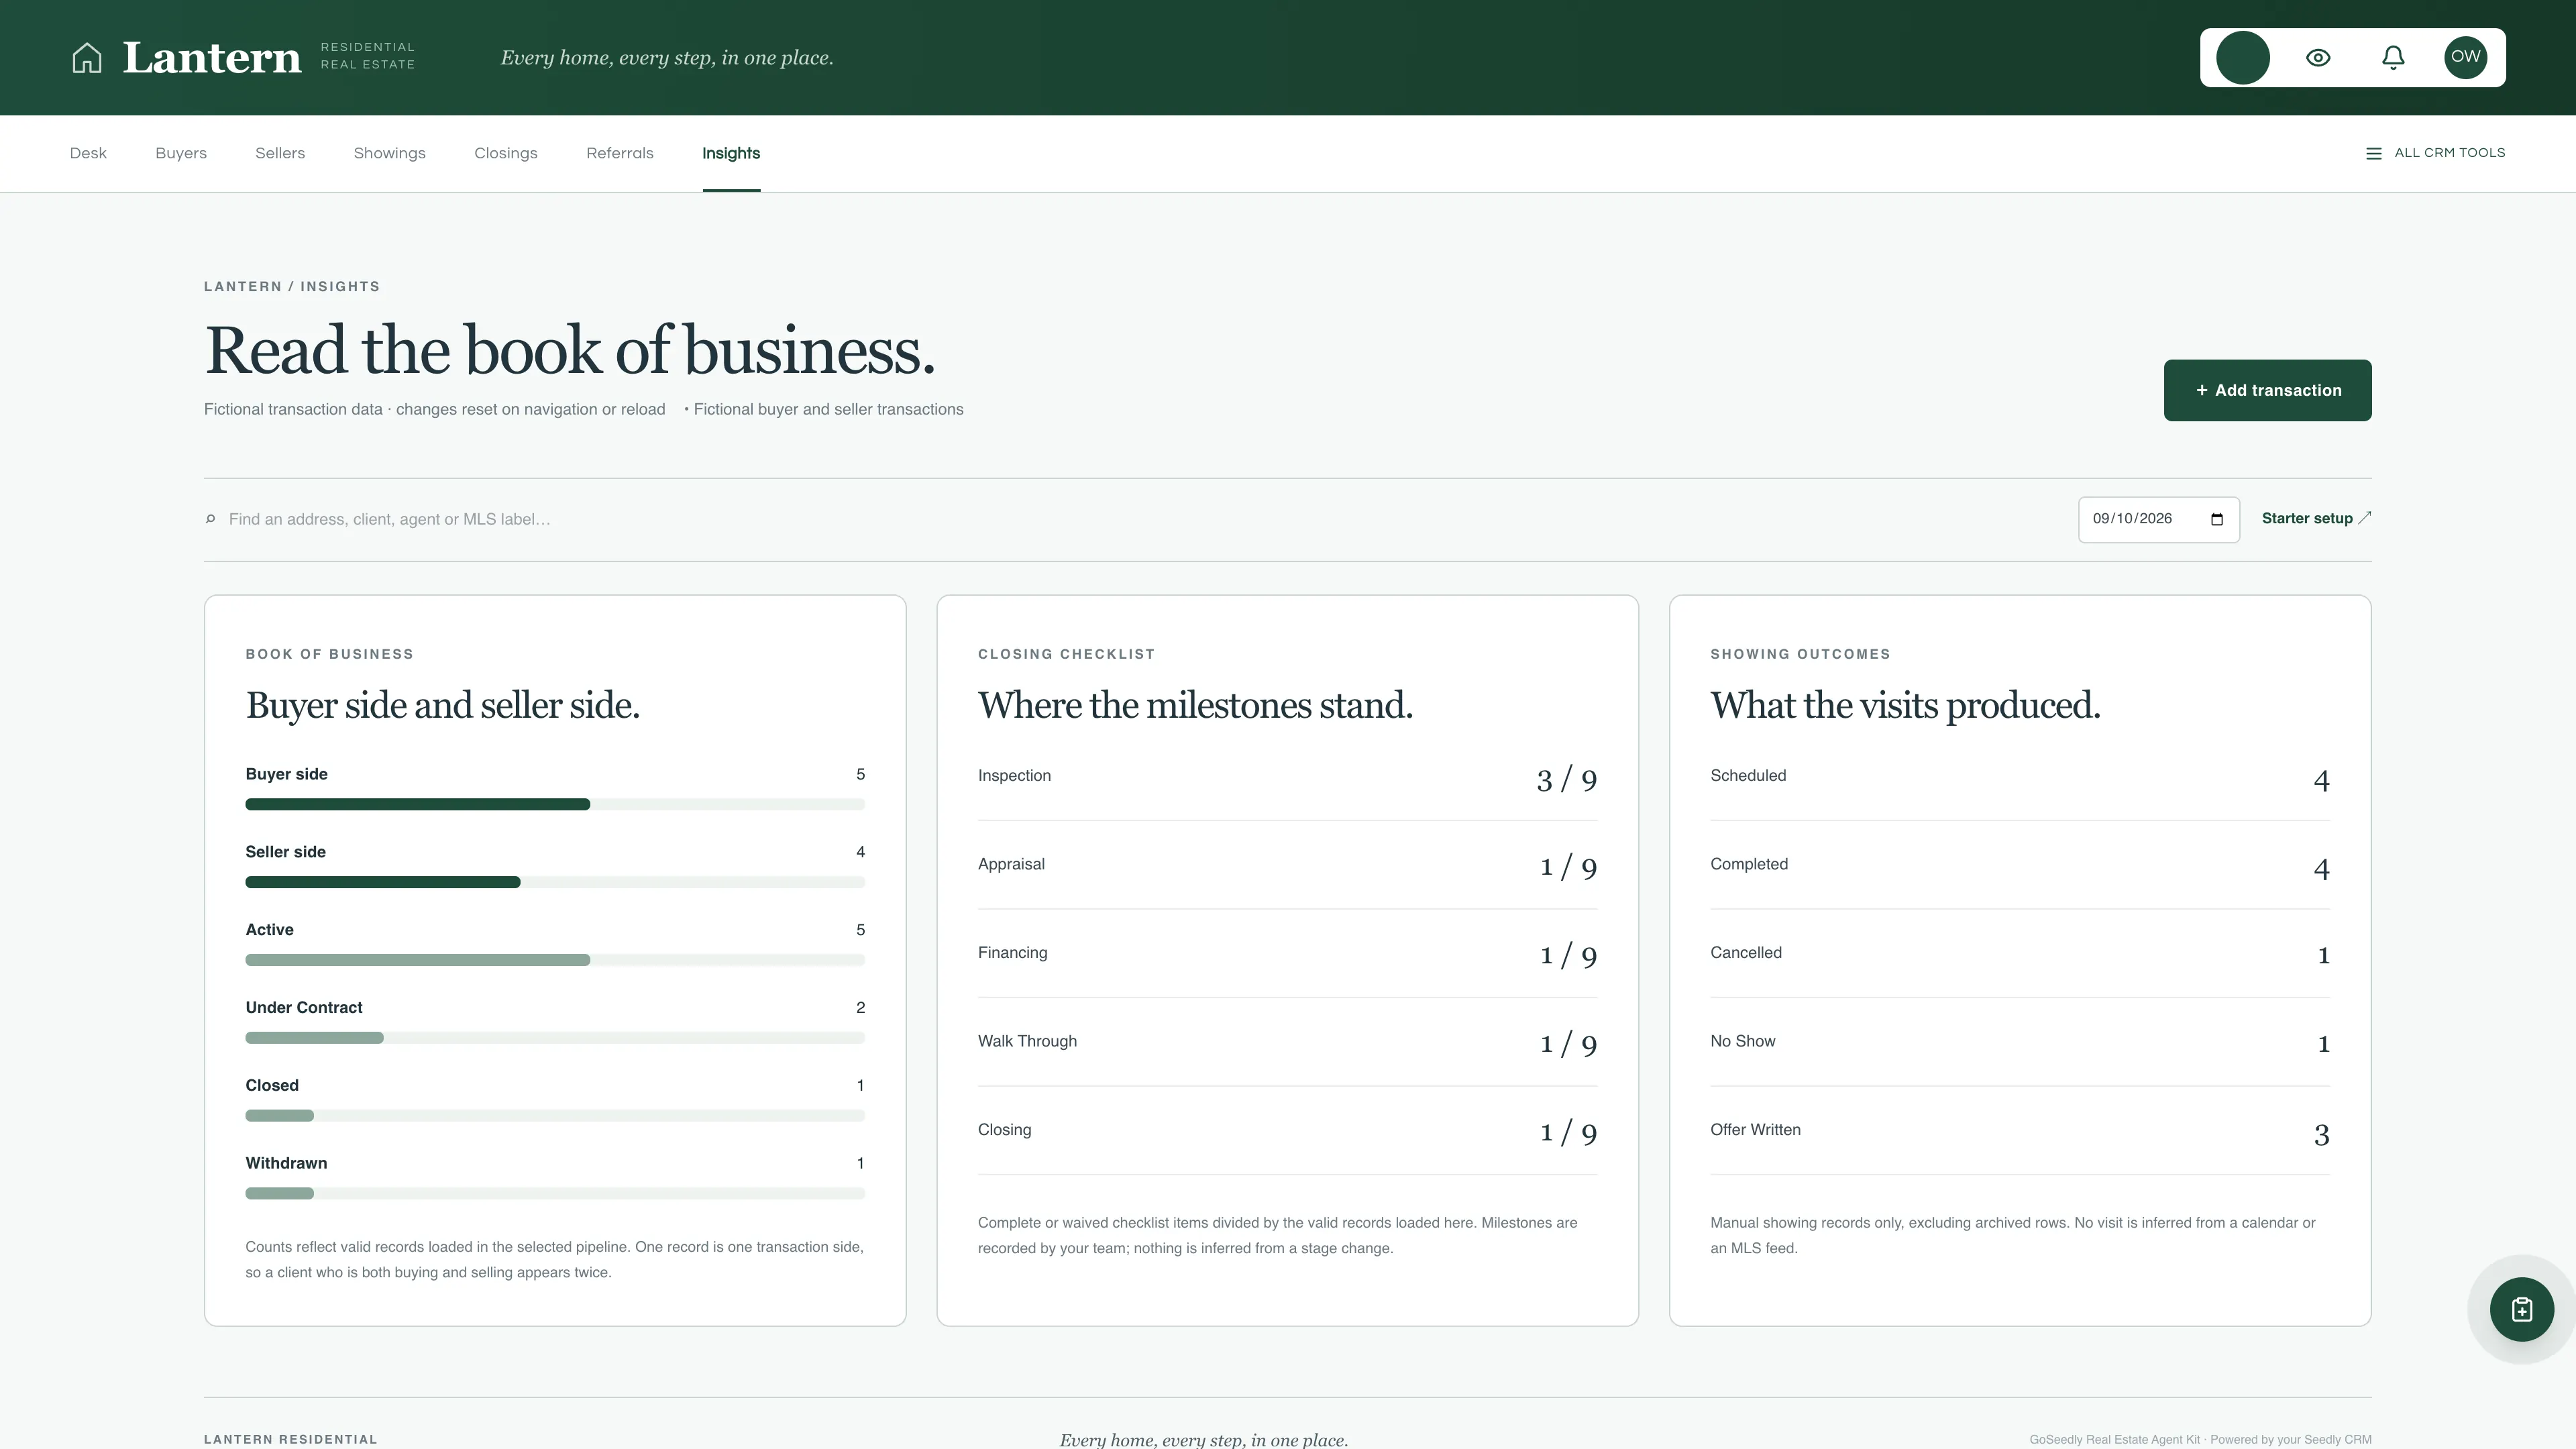
Task: Switch to the Buyers tab
Action: pos(181,153)
